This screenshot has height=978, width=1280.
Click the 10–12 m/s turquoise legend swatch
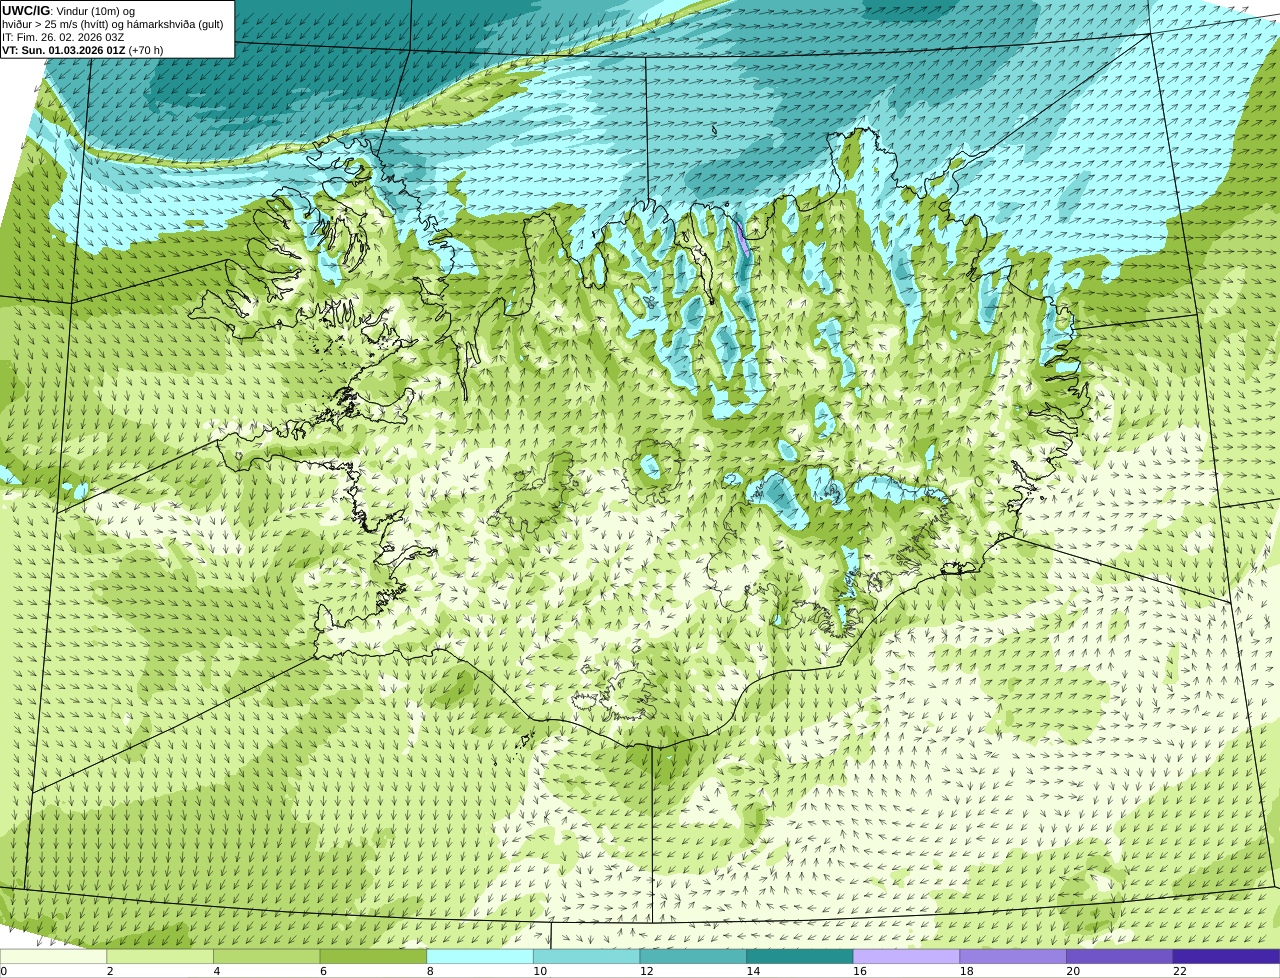click(x=587, y=956)
